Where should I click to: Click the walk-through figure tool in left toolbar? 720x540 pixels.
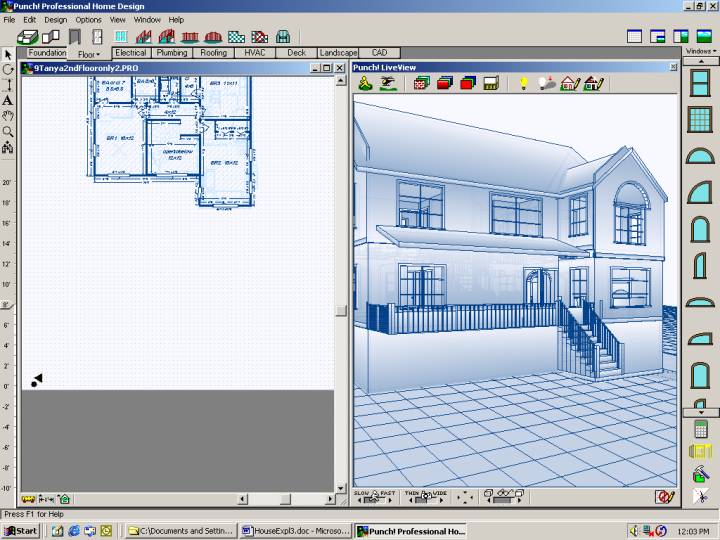(x=7, y=147)
